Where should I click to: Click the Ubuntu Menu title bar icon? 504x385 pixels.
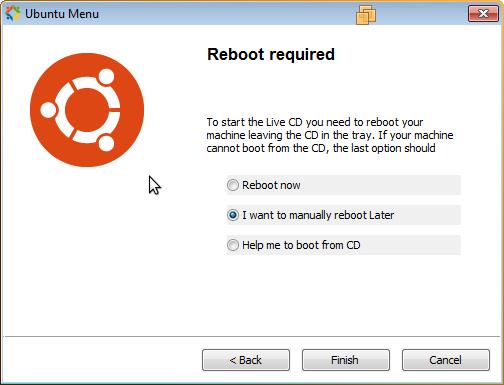click(13, 14)
